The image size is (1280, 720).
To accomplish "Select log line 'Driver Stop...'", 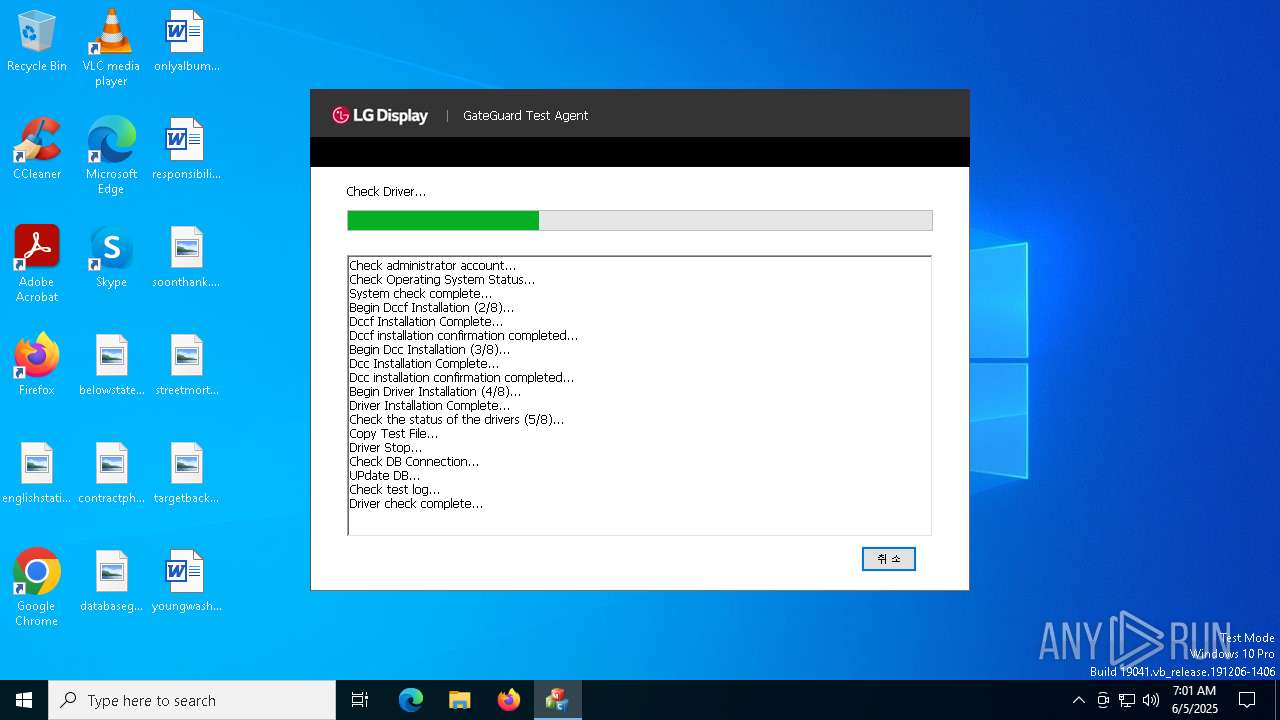I will tap(385, 447).
